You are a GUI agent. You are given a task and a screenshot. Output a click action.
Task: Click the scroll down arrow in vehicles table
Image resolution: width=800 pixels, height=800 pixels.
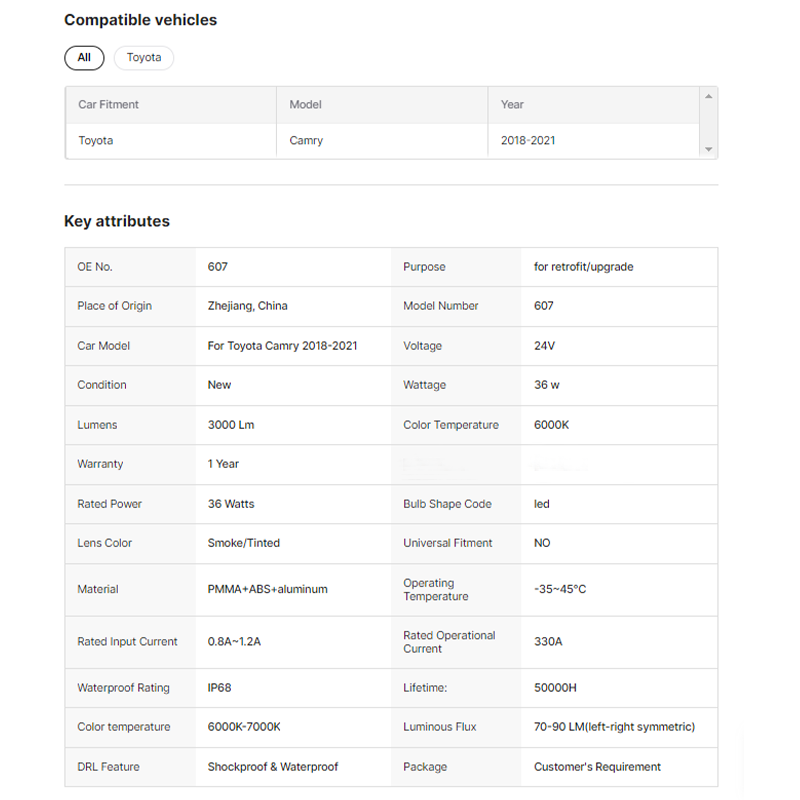(x=708, y=149)
